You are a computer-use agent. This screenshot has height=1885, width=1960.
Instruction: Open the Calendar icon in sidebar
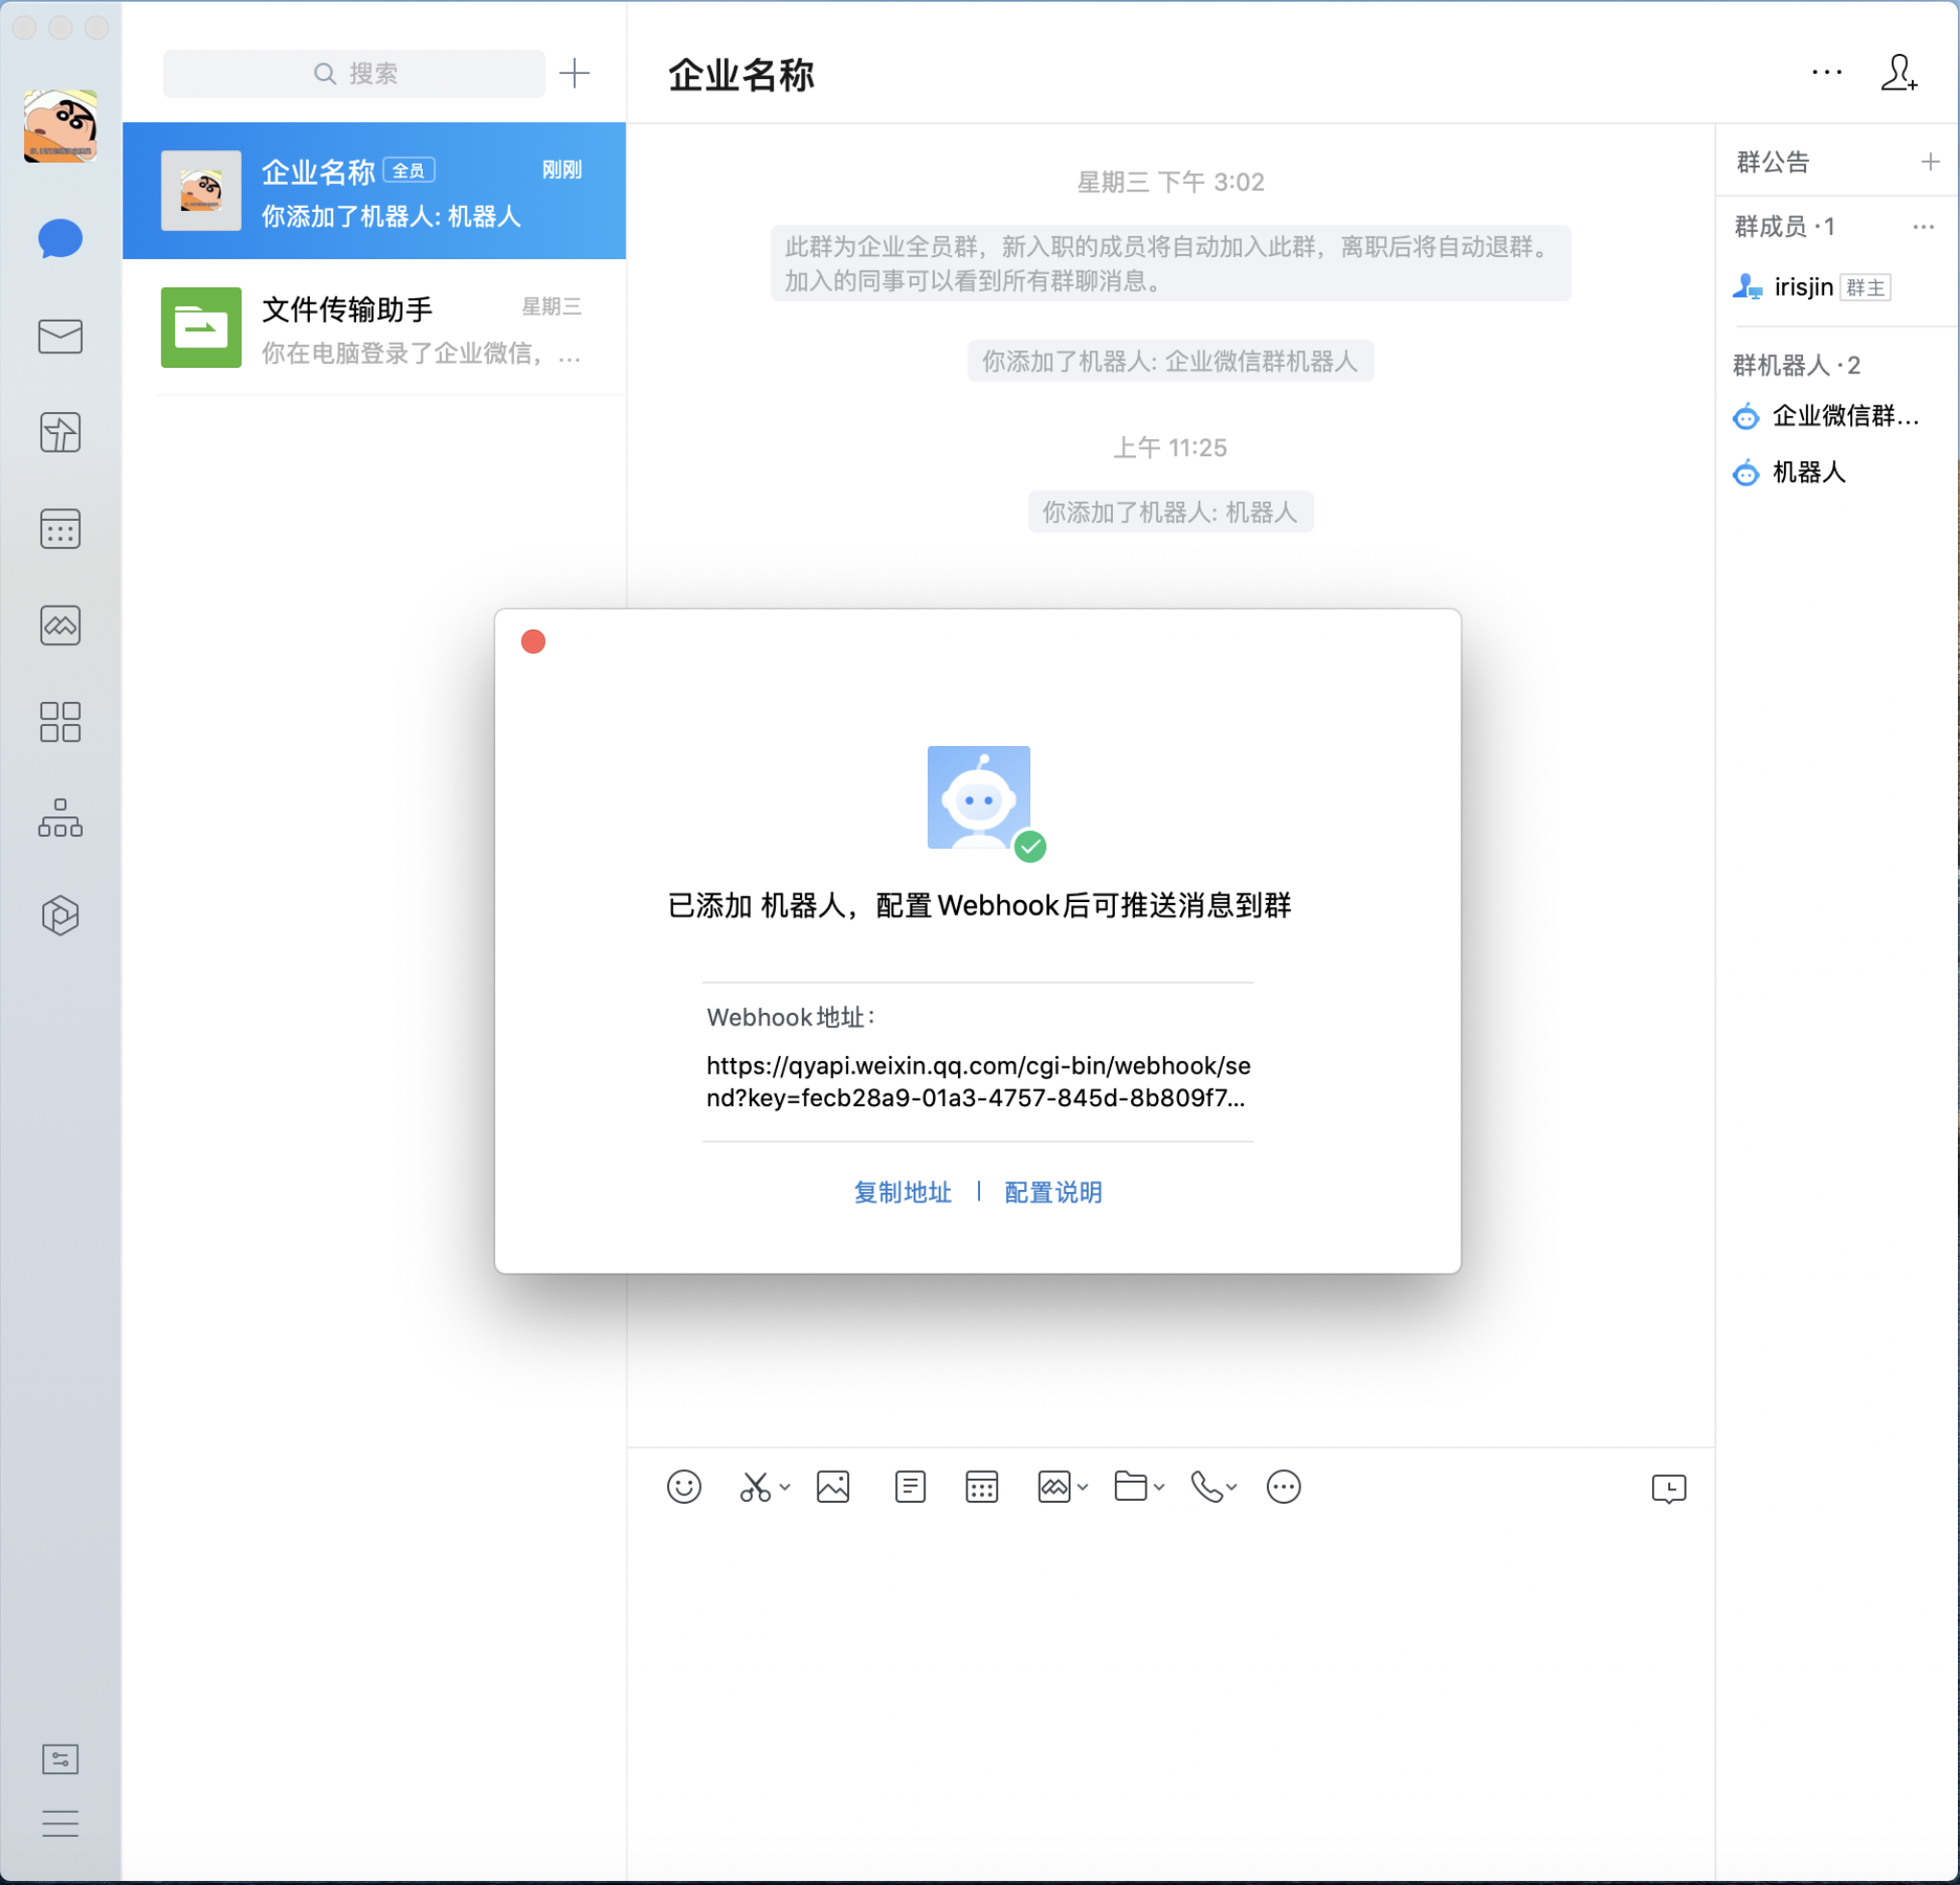tap(60, 529)
